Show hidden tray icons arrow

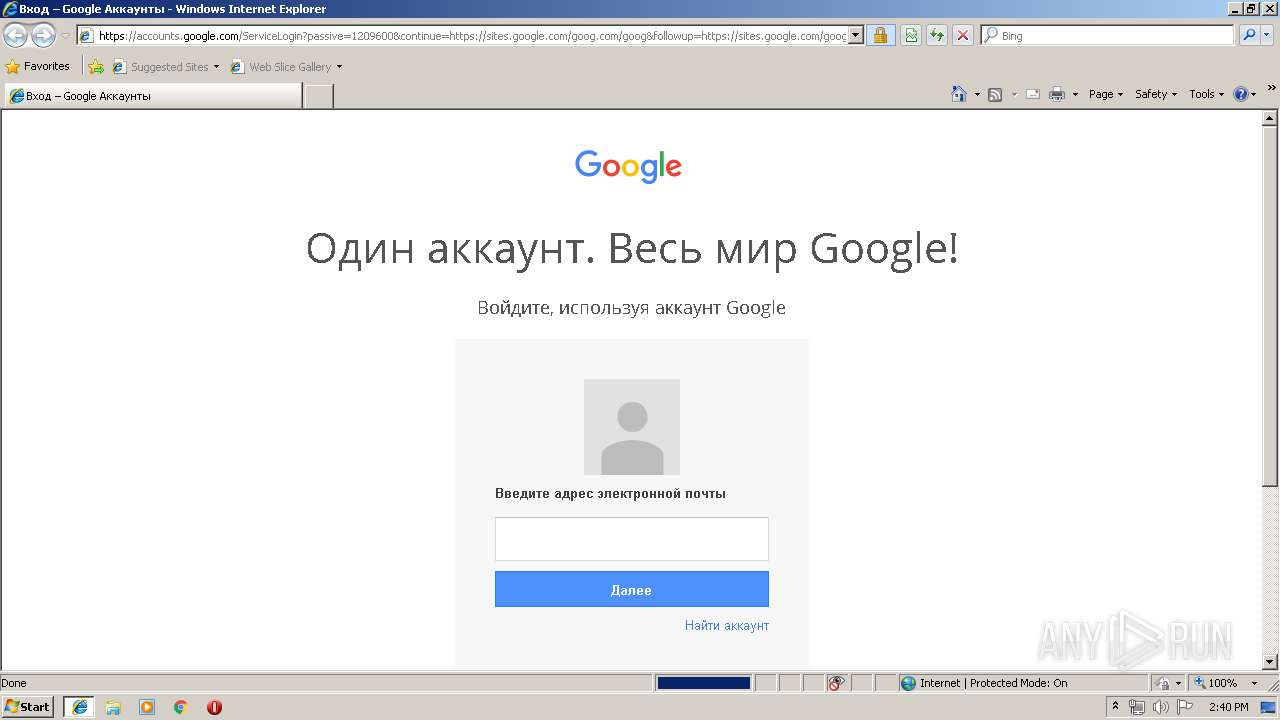[1115, 707]
